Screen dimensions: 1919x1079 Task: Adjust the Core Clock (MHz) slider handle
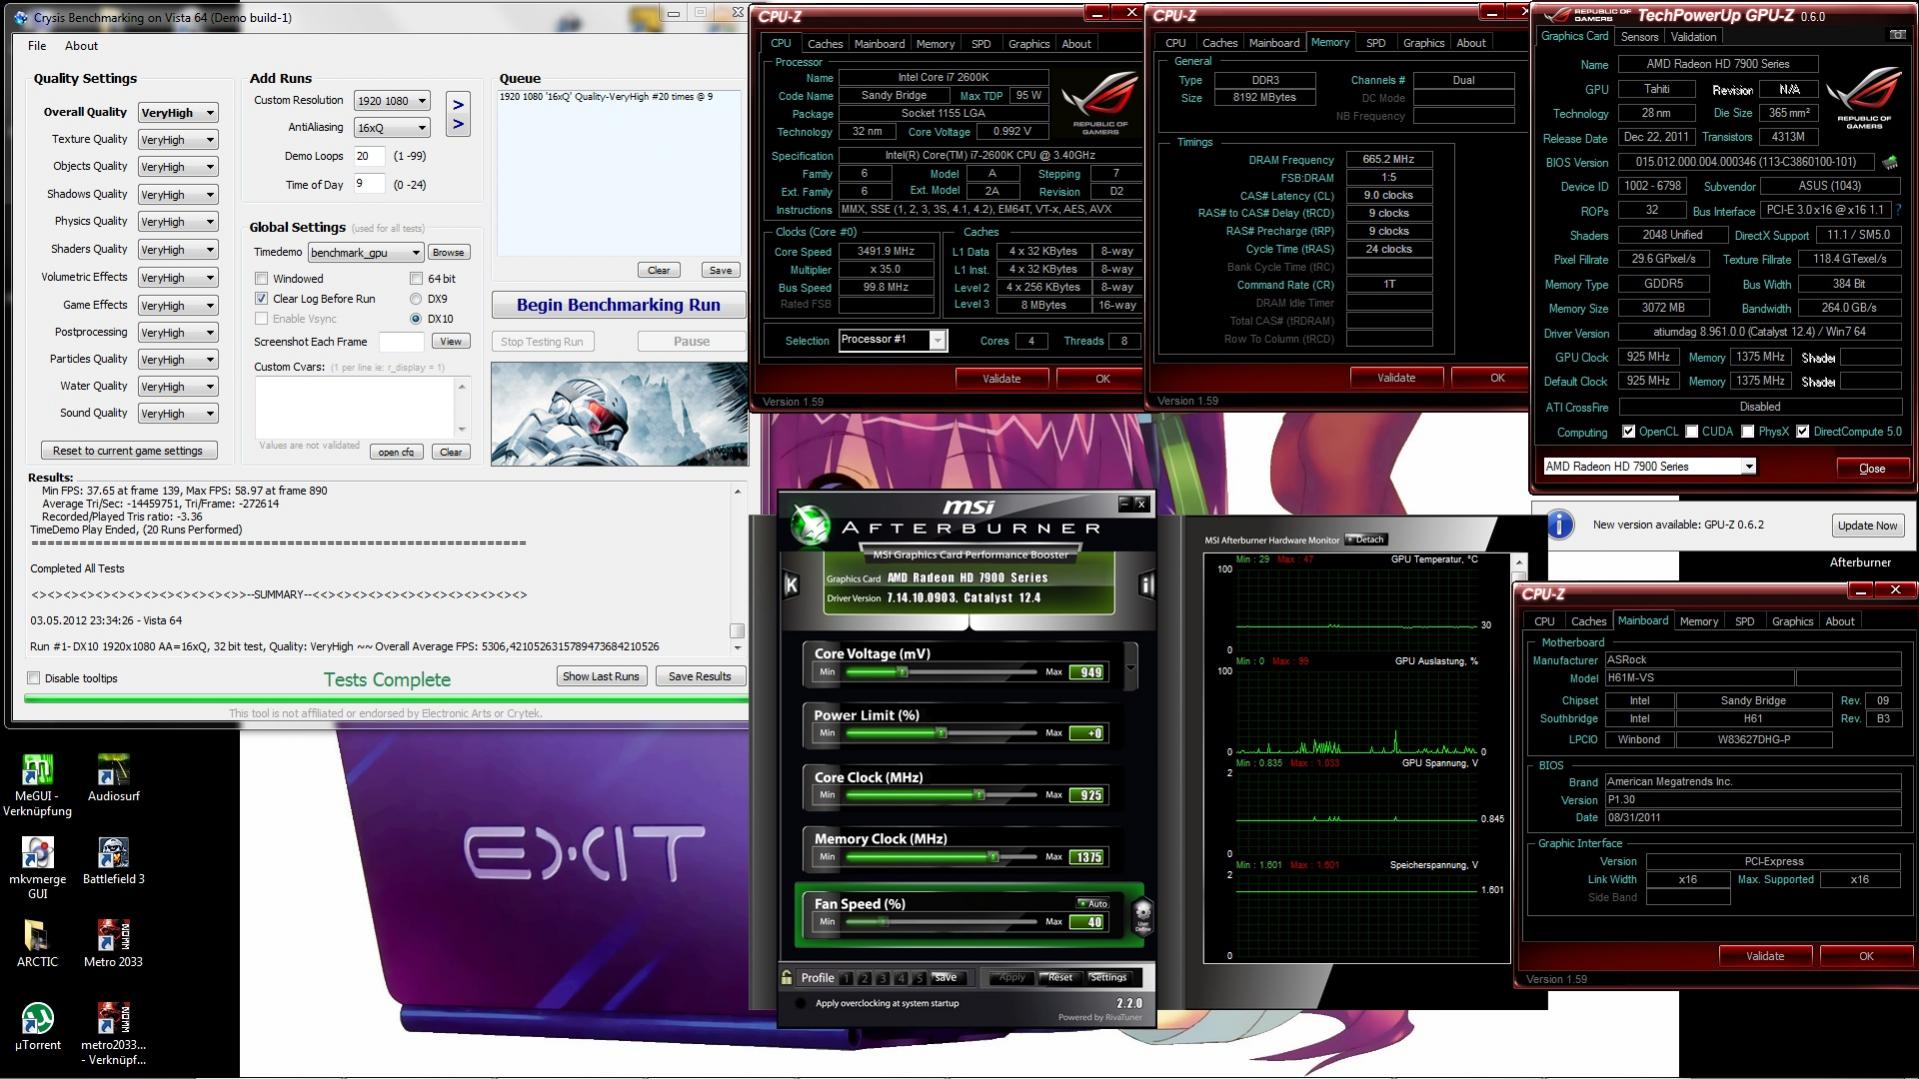[979, 795]
